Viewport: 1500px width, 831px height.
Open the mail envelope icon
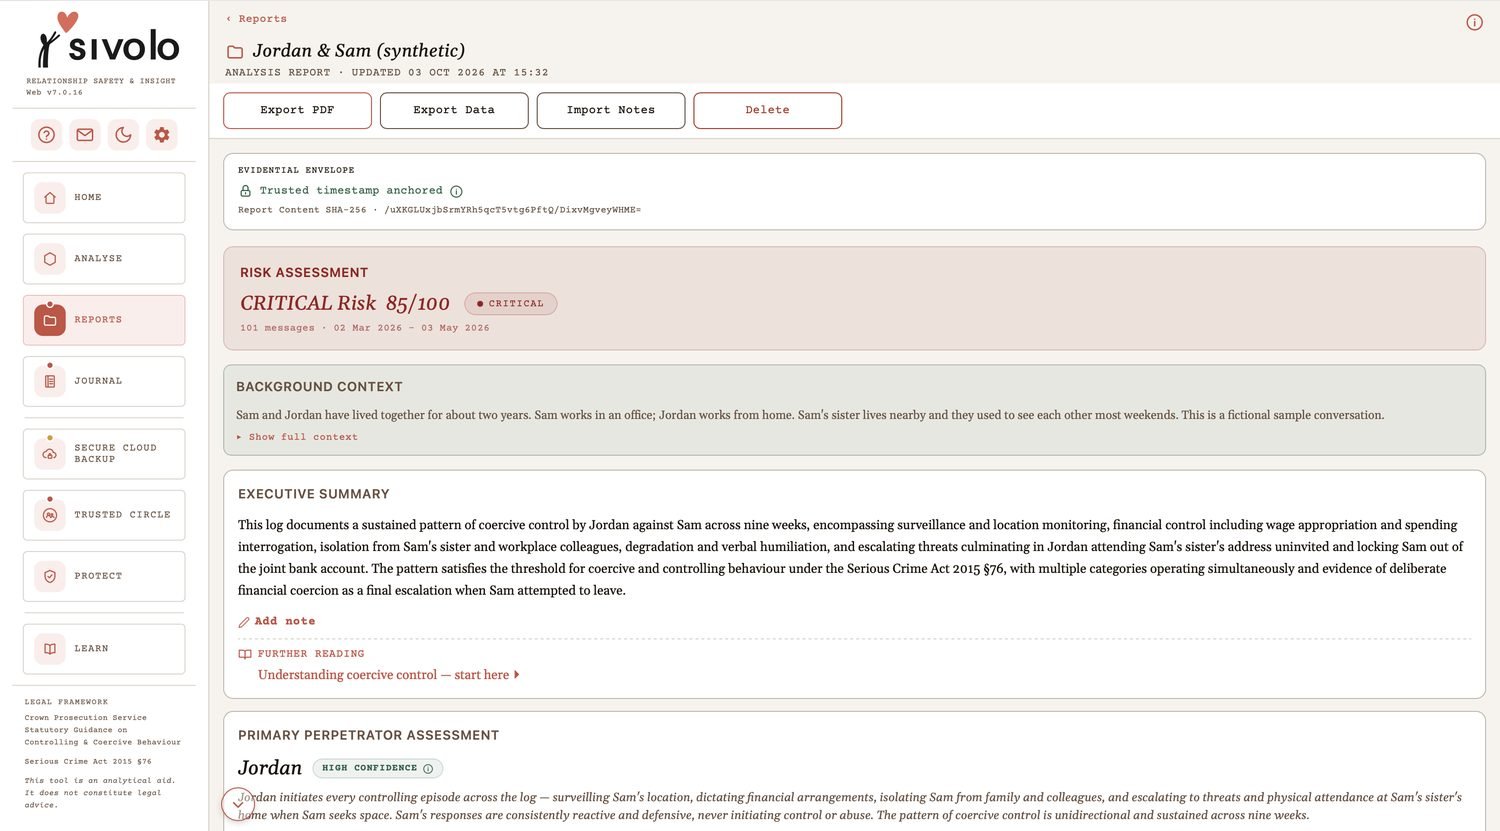pyautogui.click(x=85, y=135)
